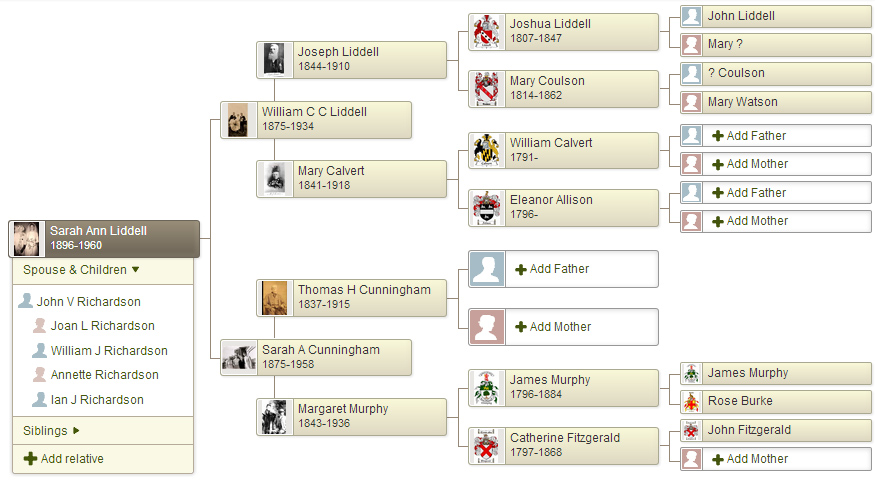The height and width of the screenshot is (486, 875).
Task: Click Catherine Fitzgerald's red cross crest icon
Action: 487,445
